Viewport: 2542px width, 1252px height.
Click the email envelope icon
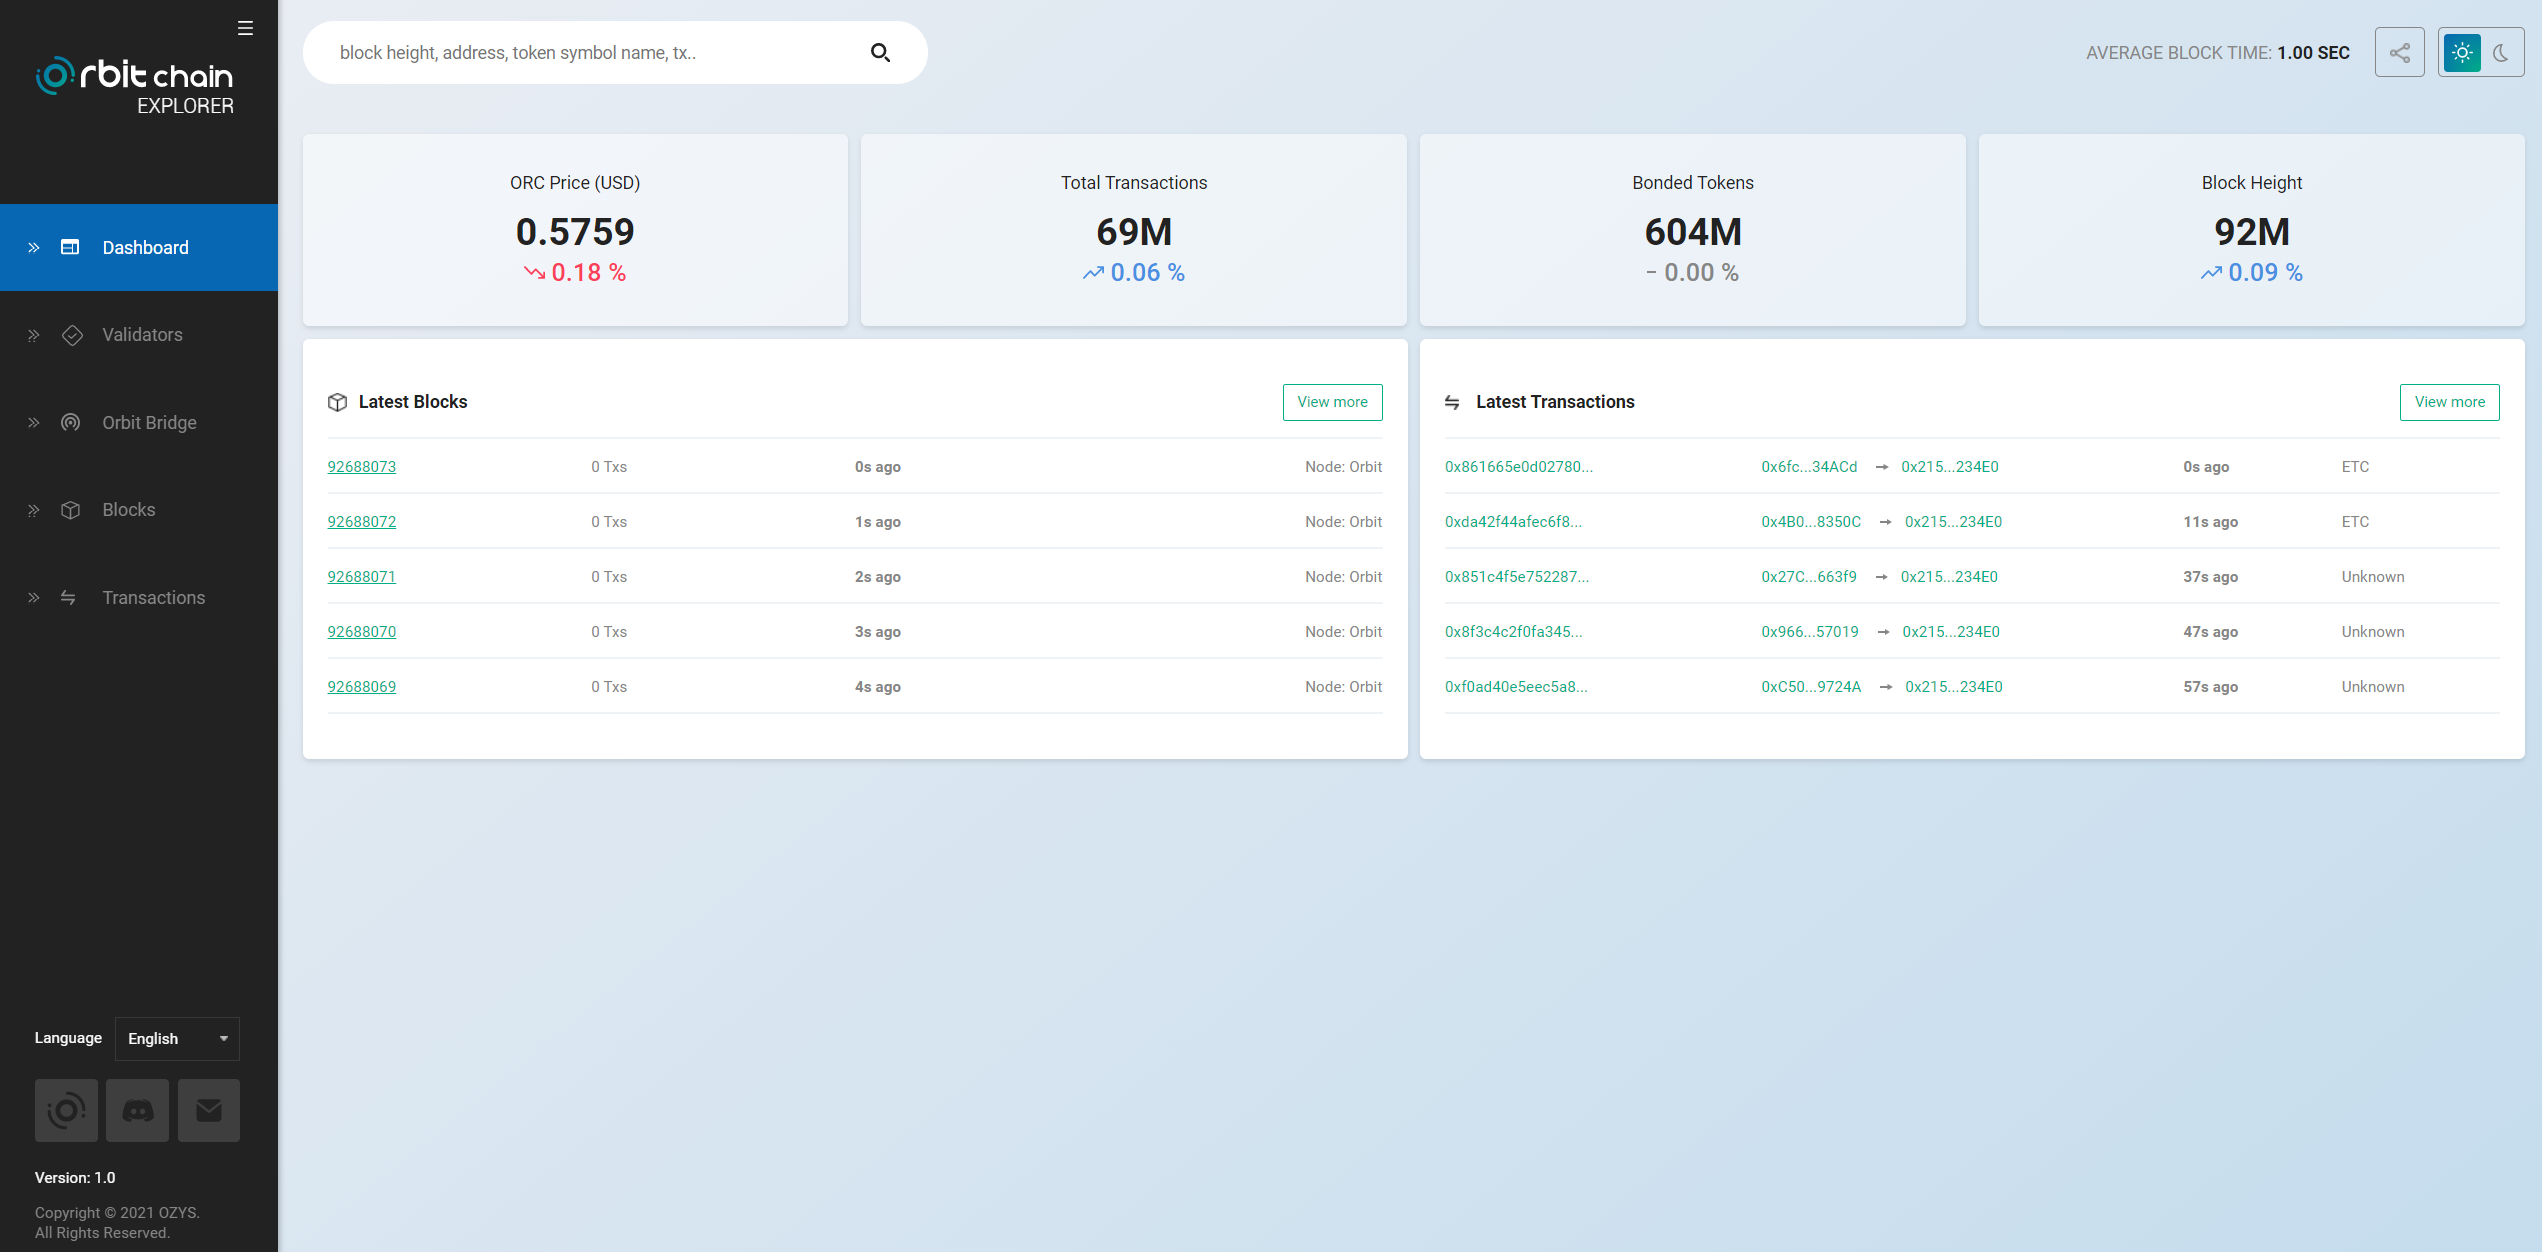point(209,1110)
